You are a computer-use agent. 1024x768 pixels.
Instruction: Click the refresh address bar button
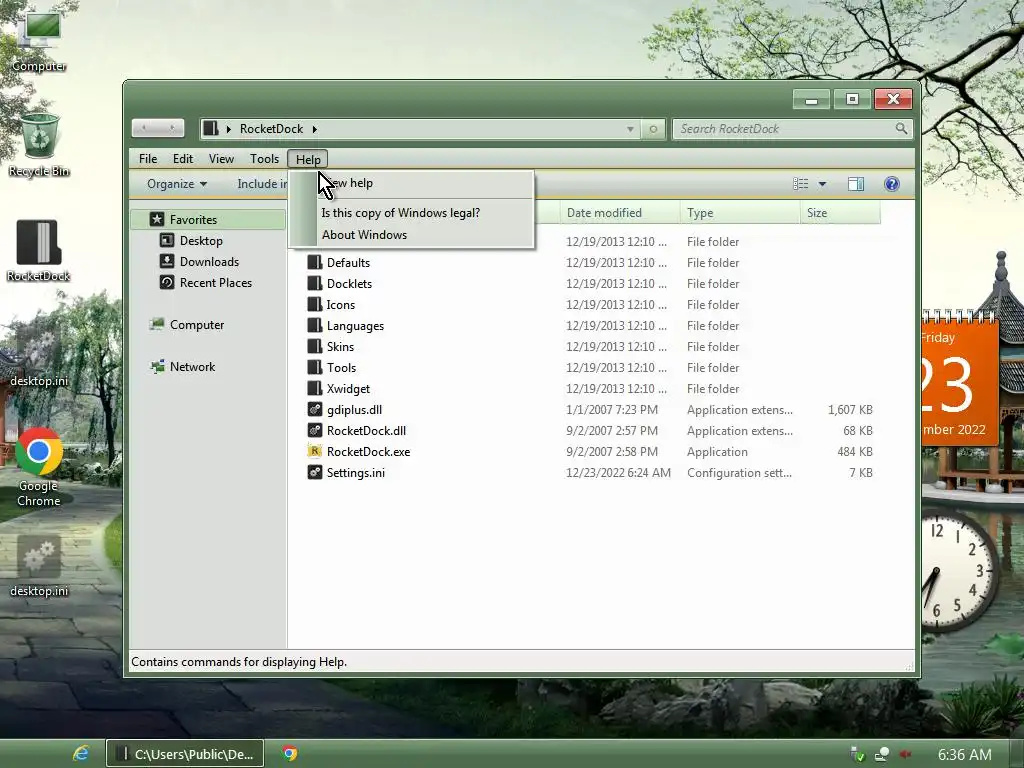653,129
